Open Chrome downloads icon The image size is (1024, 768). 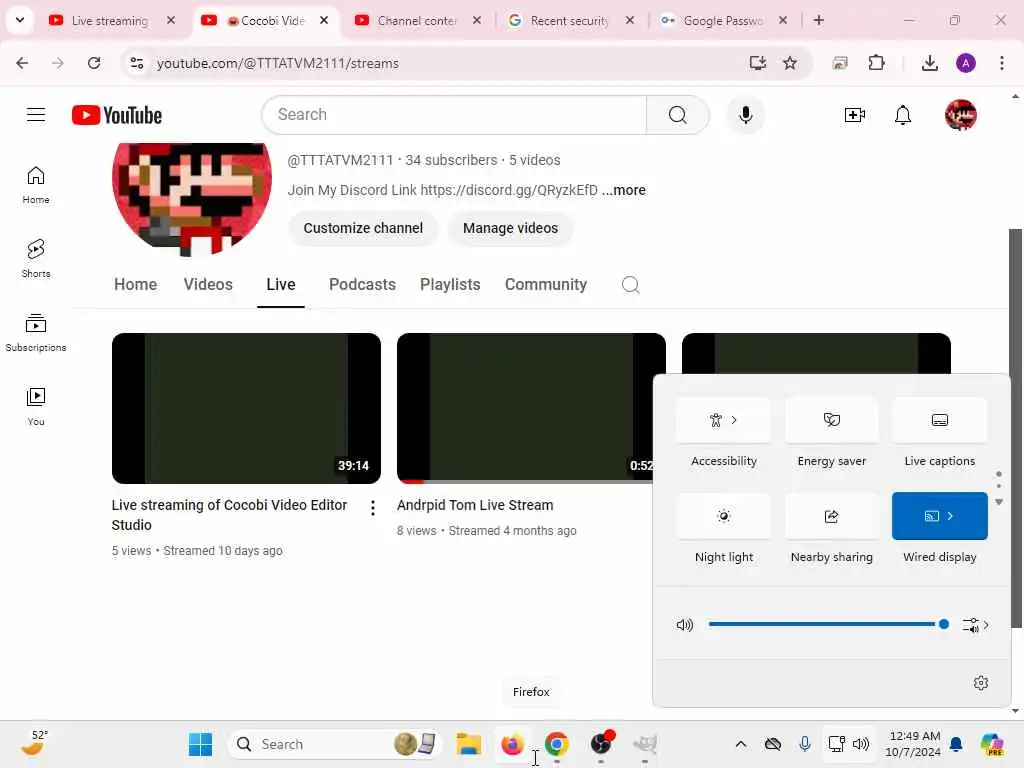(929, 63)
